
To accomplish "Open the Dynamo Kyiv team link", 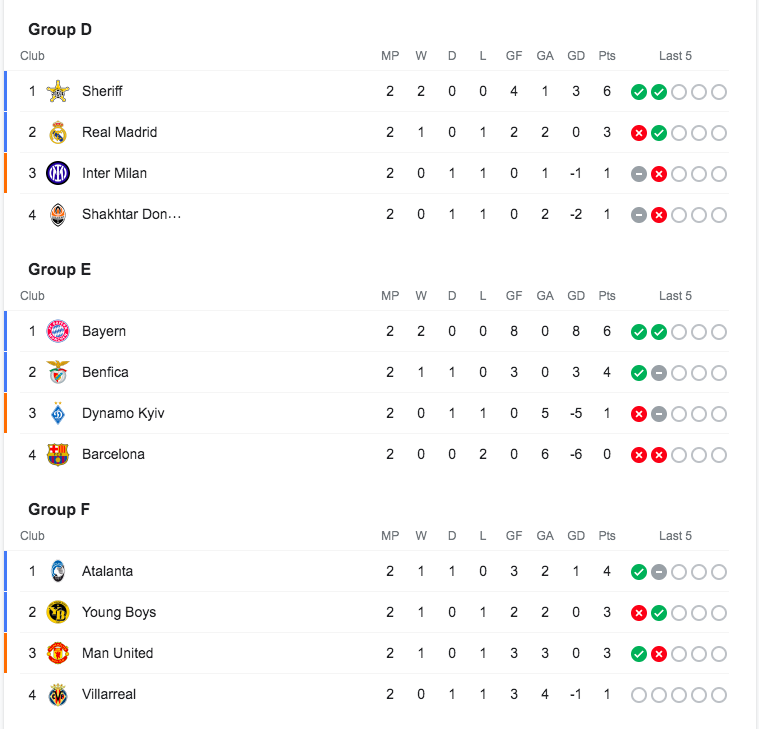I will pos(123,413).
